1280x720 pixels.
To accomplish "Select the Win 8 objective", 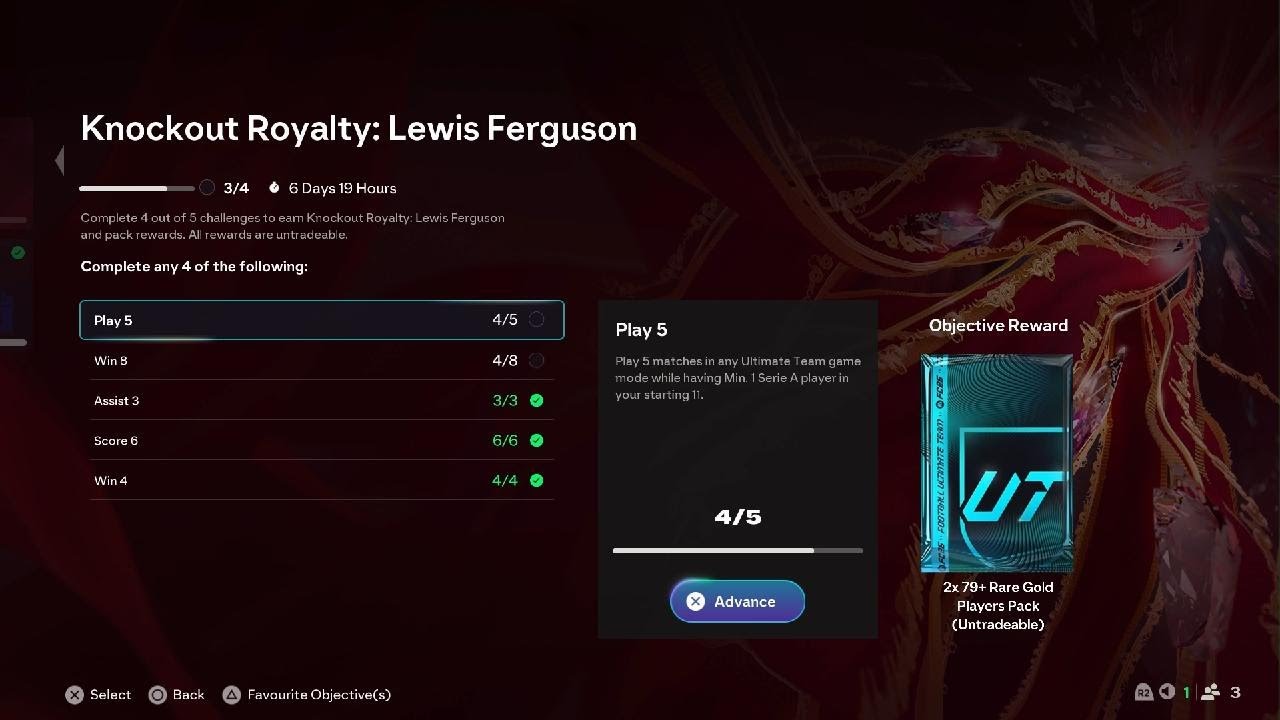I will [x=321, y=360].
